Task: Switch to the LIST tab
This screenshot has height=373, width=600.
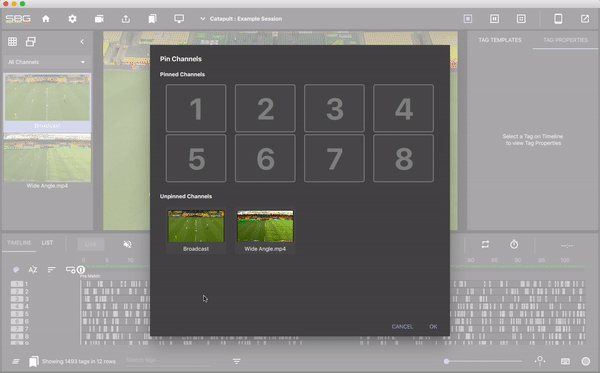Action: coord(47,243)
